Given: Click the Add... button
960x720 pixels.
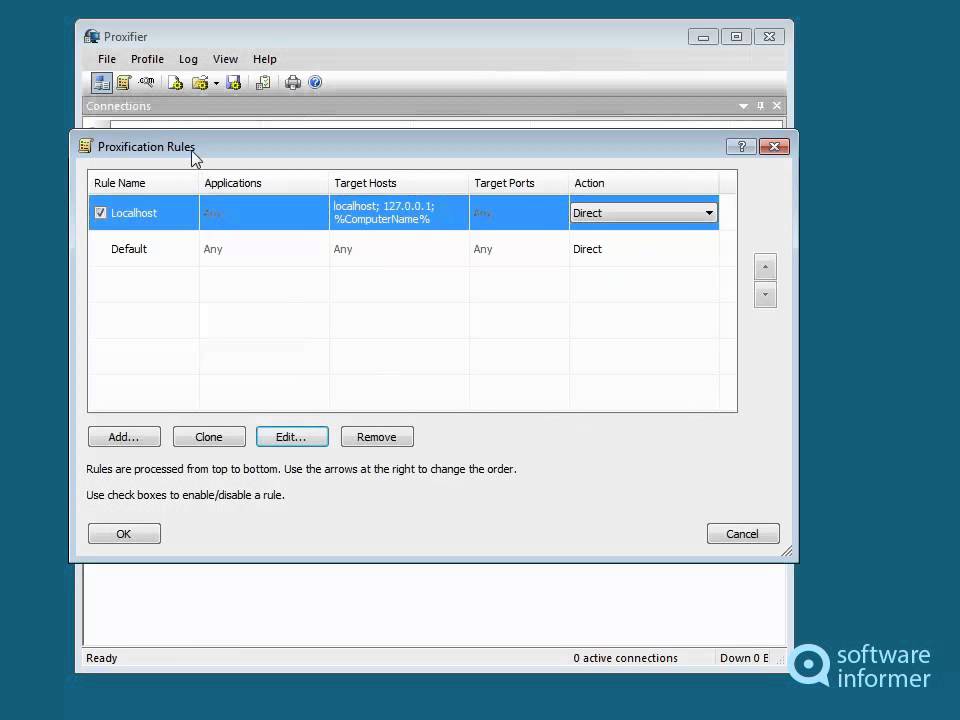Looking at the screenshot, I should coord(124,437).
